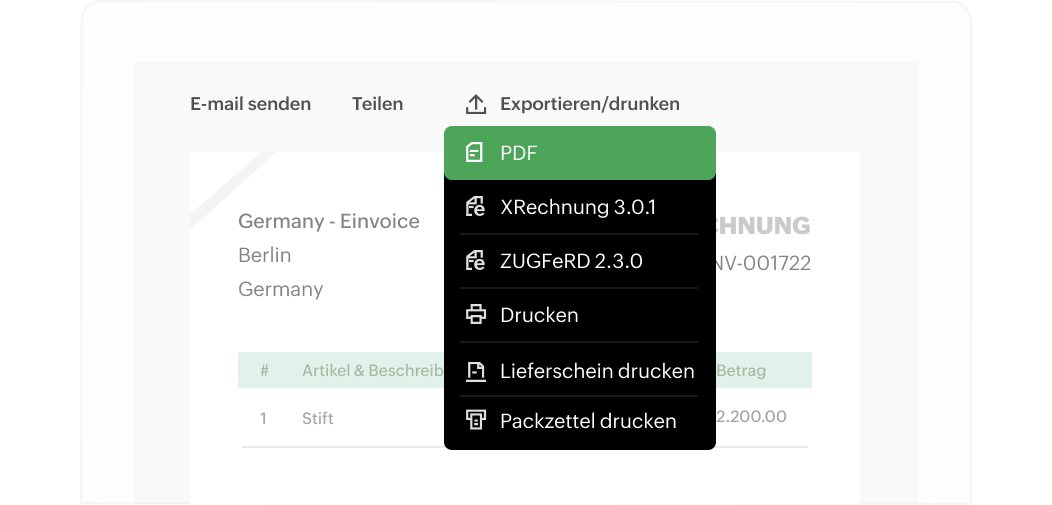The image size is (1052, 505).
Task: Select Lieferschein drucken menu entry
Action: pyautogui.click(x=580, y=371)
